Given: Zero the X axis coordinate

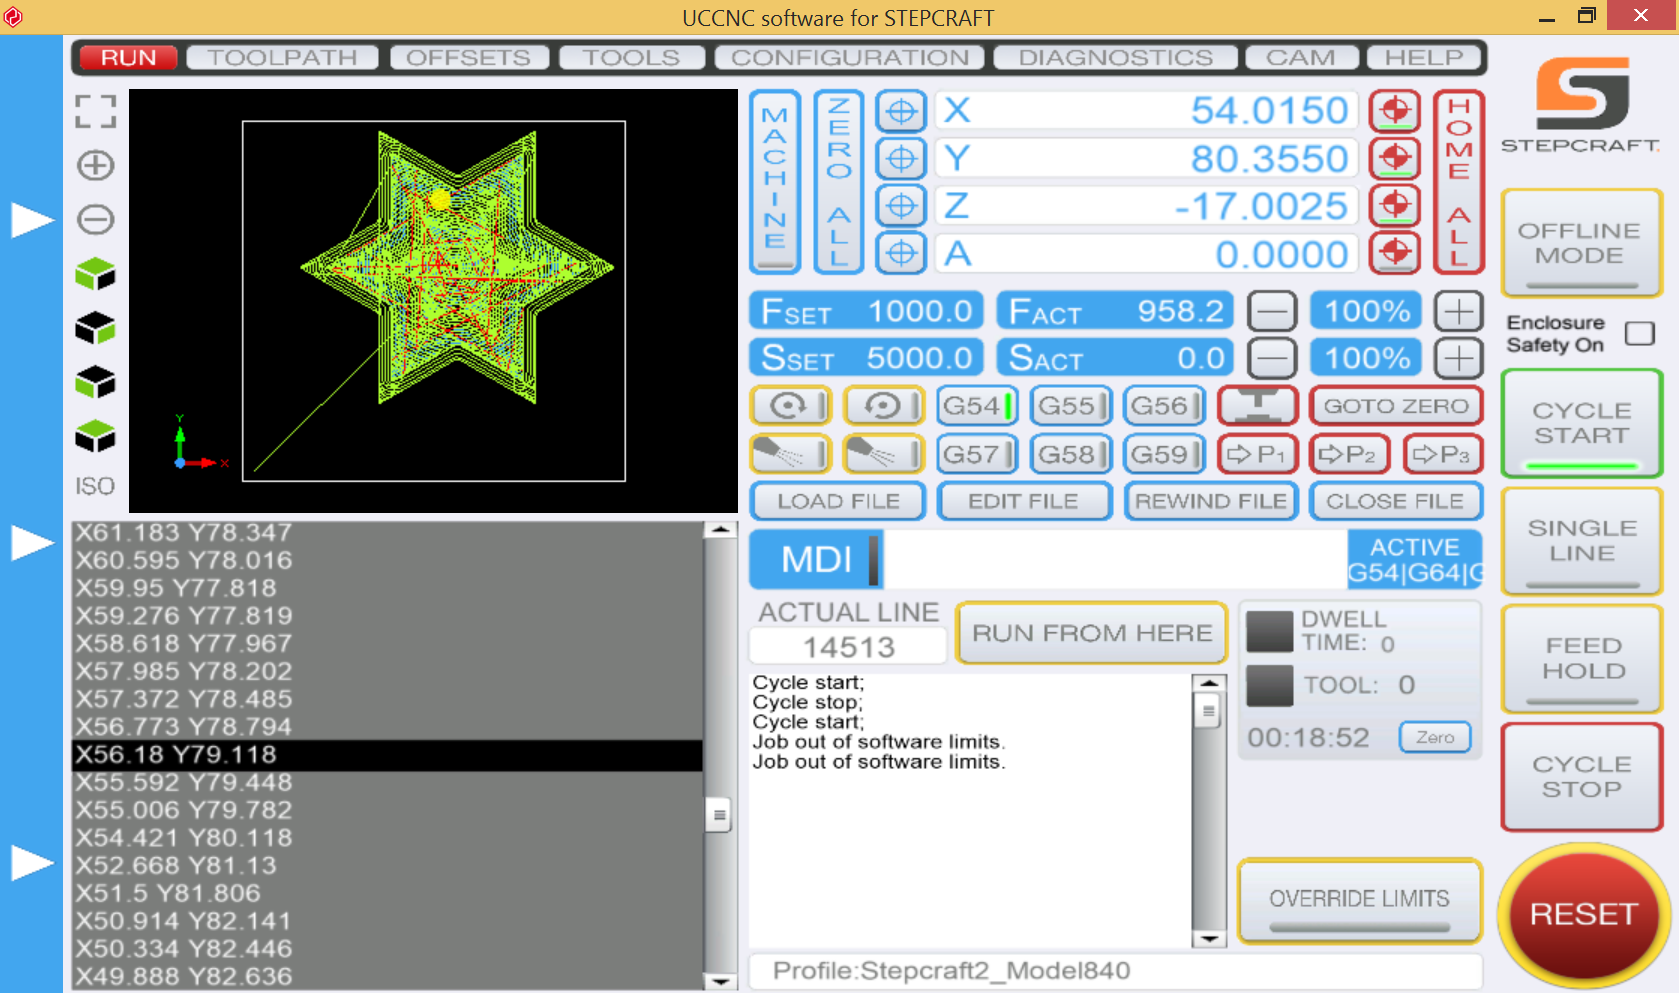Looking at the screenshot, I should [x=901, y=111].
